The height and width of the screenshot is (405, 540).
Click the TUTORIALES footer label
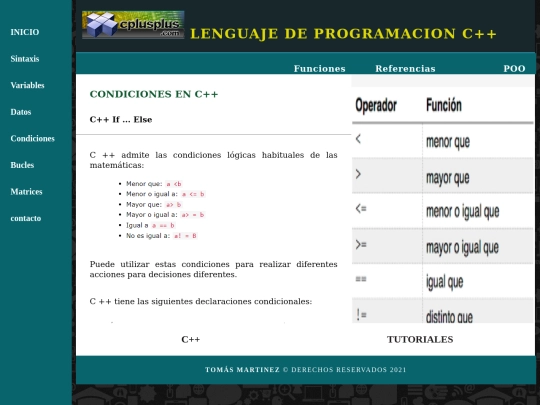420,340
